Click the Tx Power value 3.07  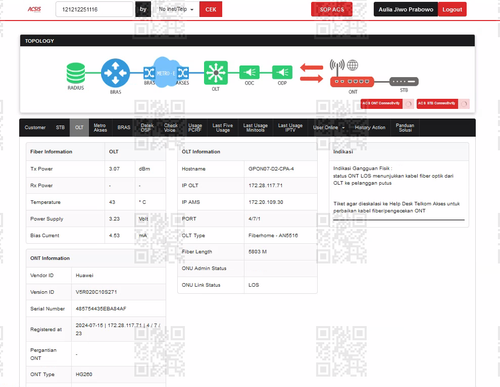click(114, 169)
